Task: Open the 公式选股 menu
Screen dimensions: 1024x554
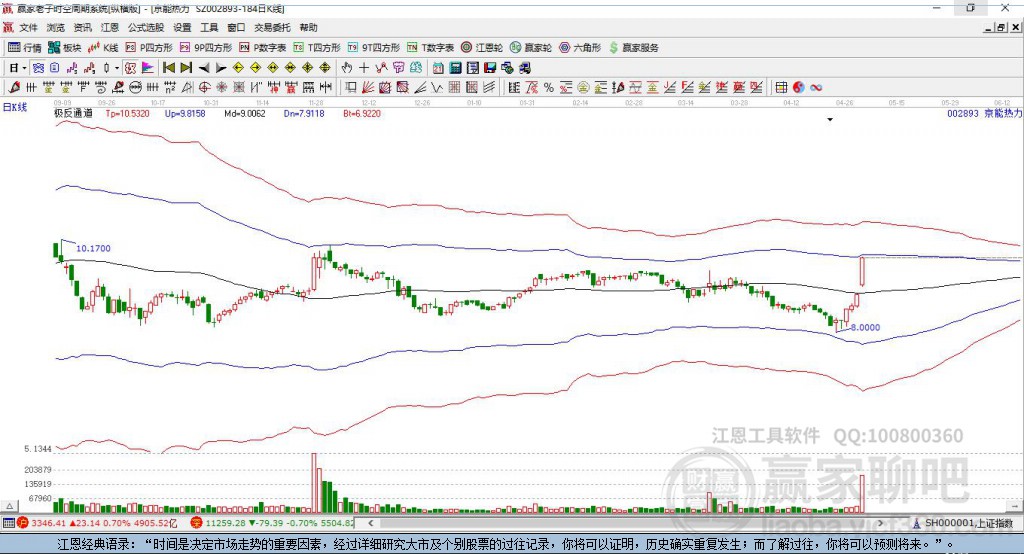Action: pyautogui.click(x=146, y=27)
